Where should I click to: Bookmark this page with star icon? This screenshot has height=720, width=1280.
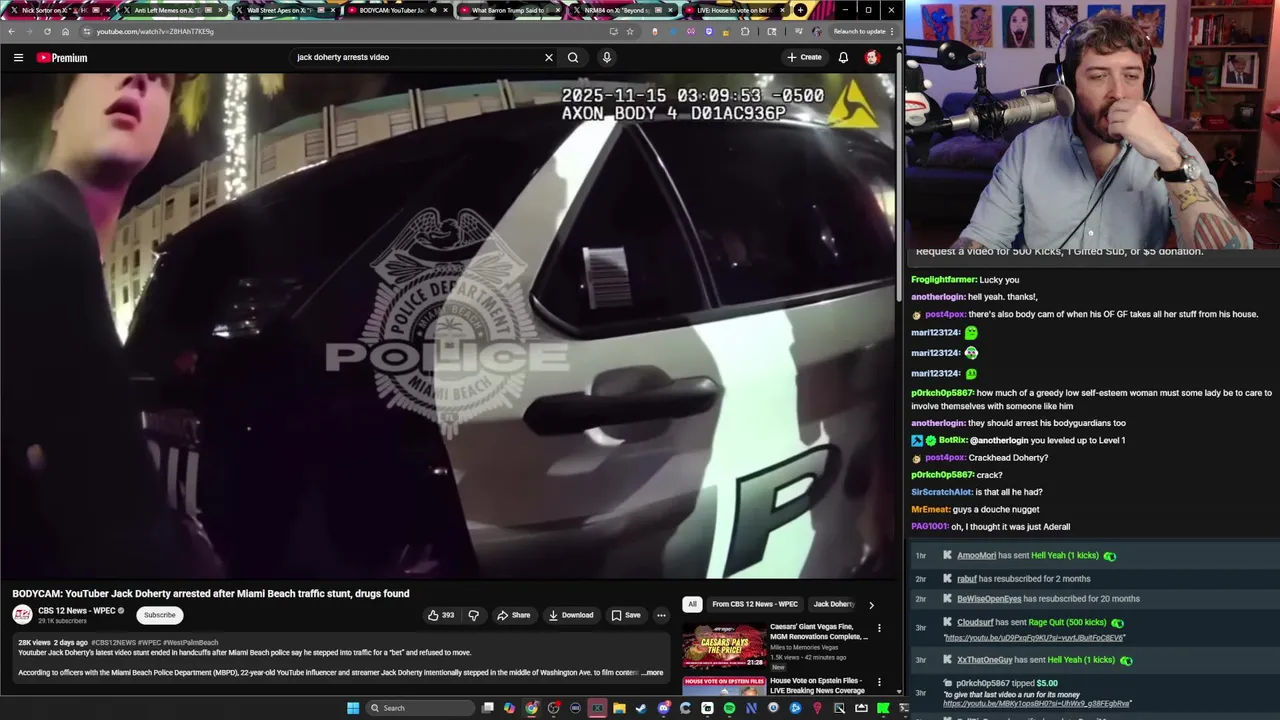629,31
